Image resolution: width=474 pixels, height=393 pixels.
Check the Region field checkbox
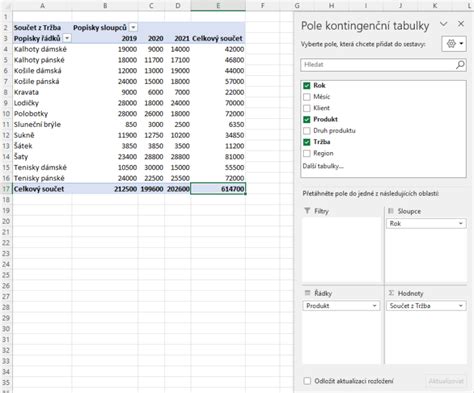[x=307, y=153]
